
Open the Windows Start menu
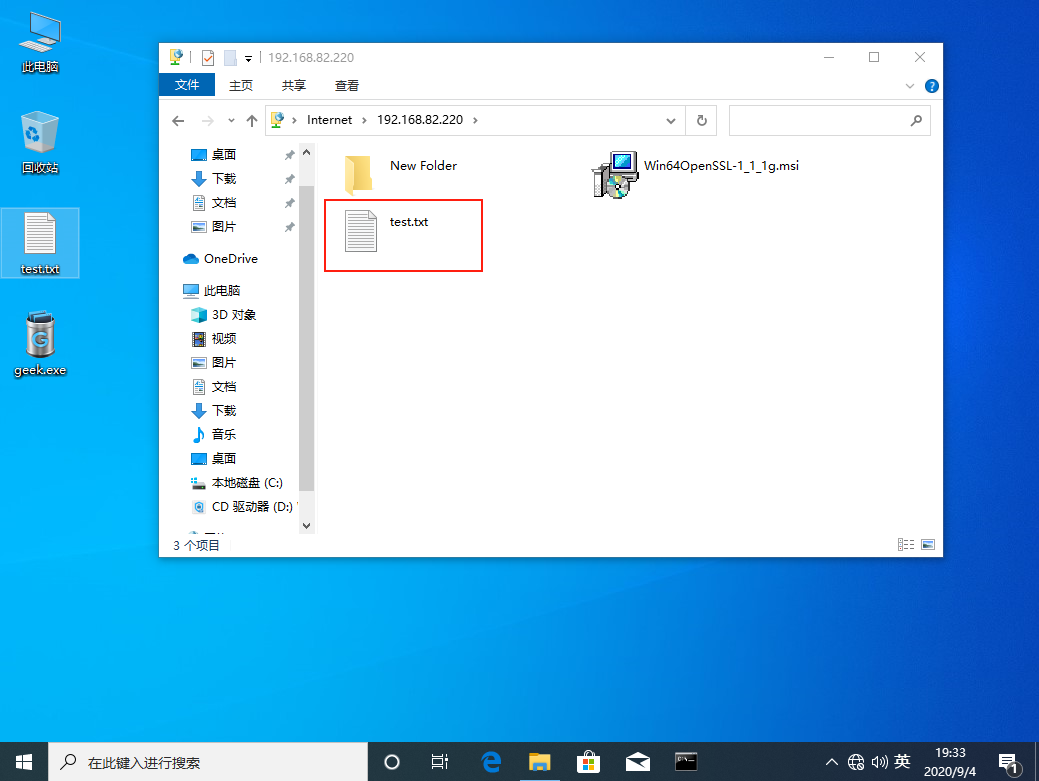click(24, 762)
